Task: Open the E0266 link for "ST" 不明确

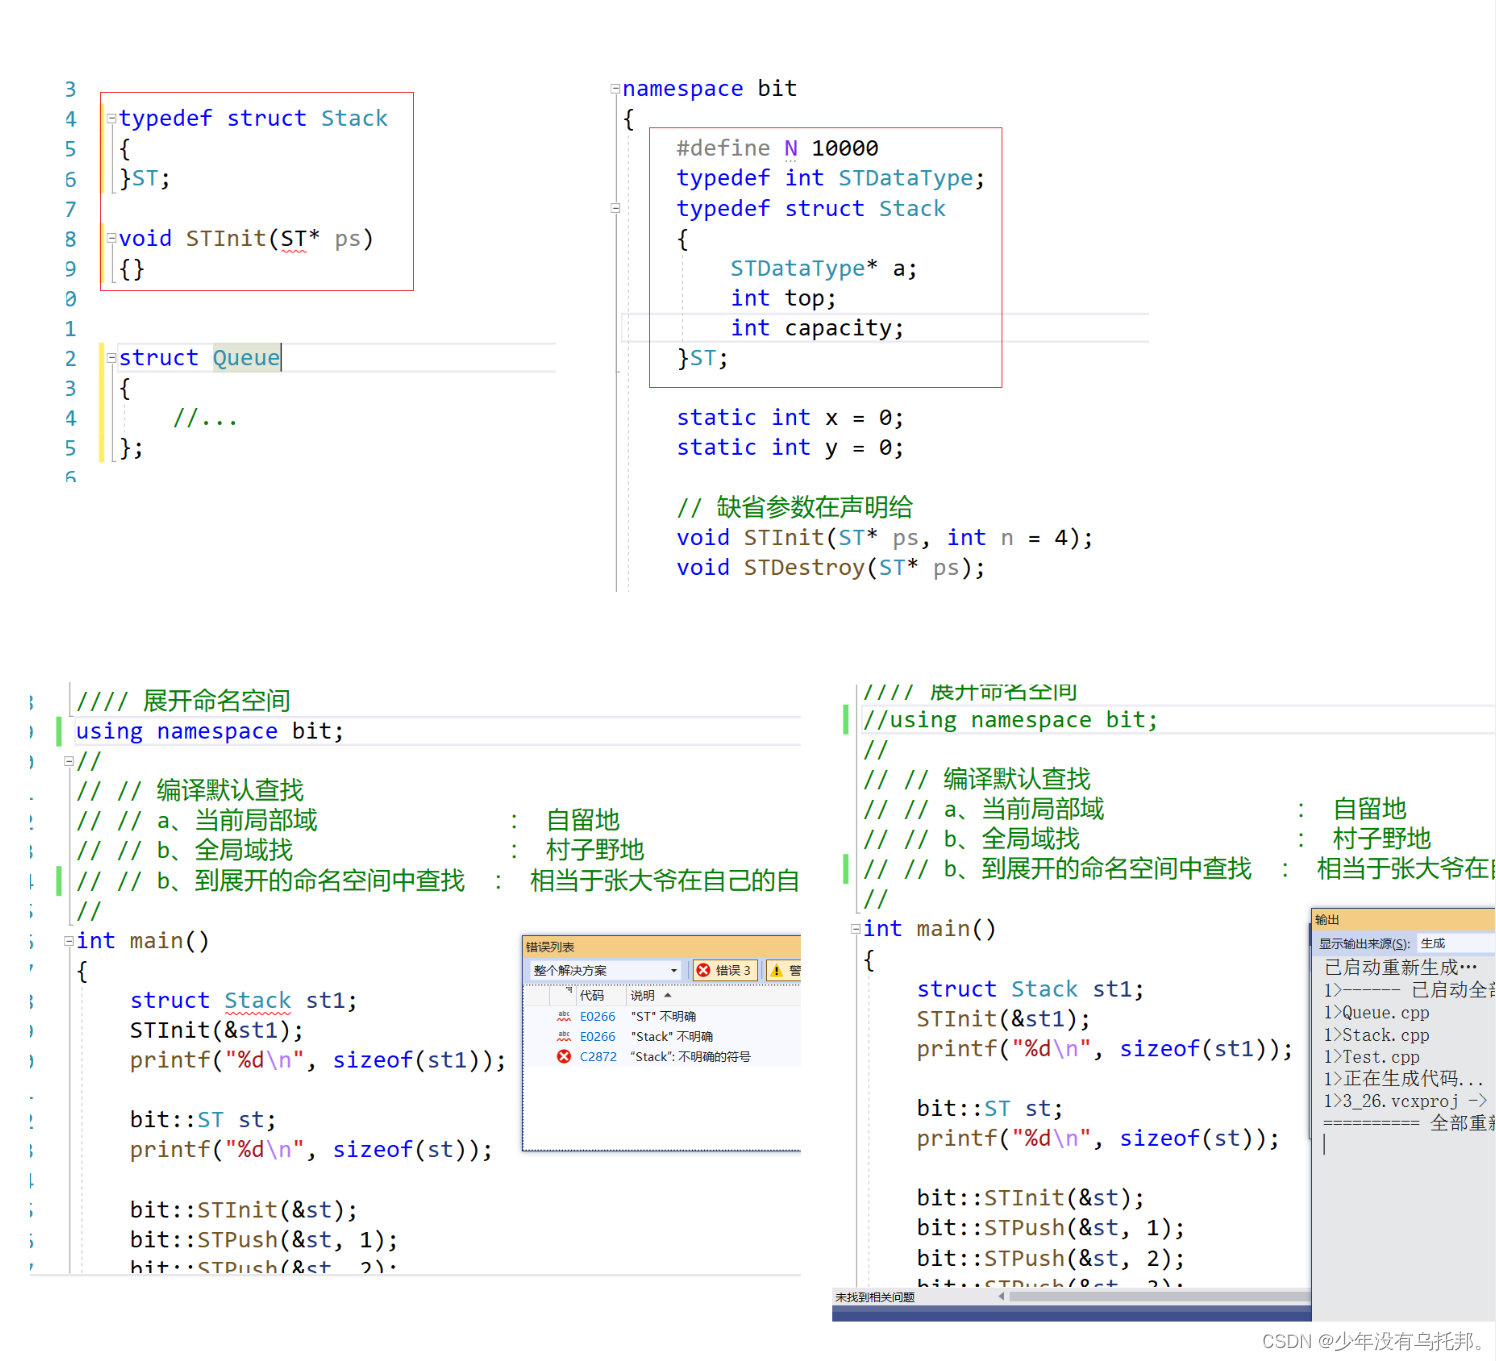Action: (x=598, y=1017)
